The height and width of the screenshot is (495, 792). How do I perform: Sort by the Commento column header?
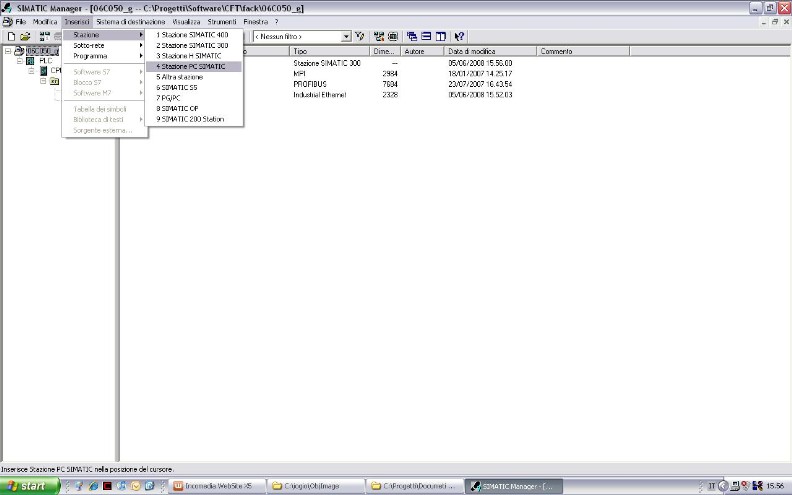coord(583,51)
